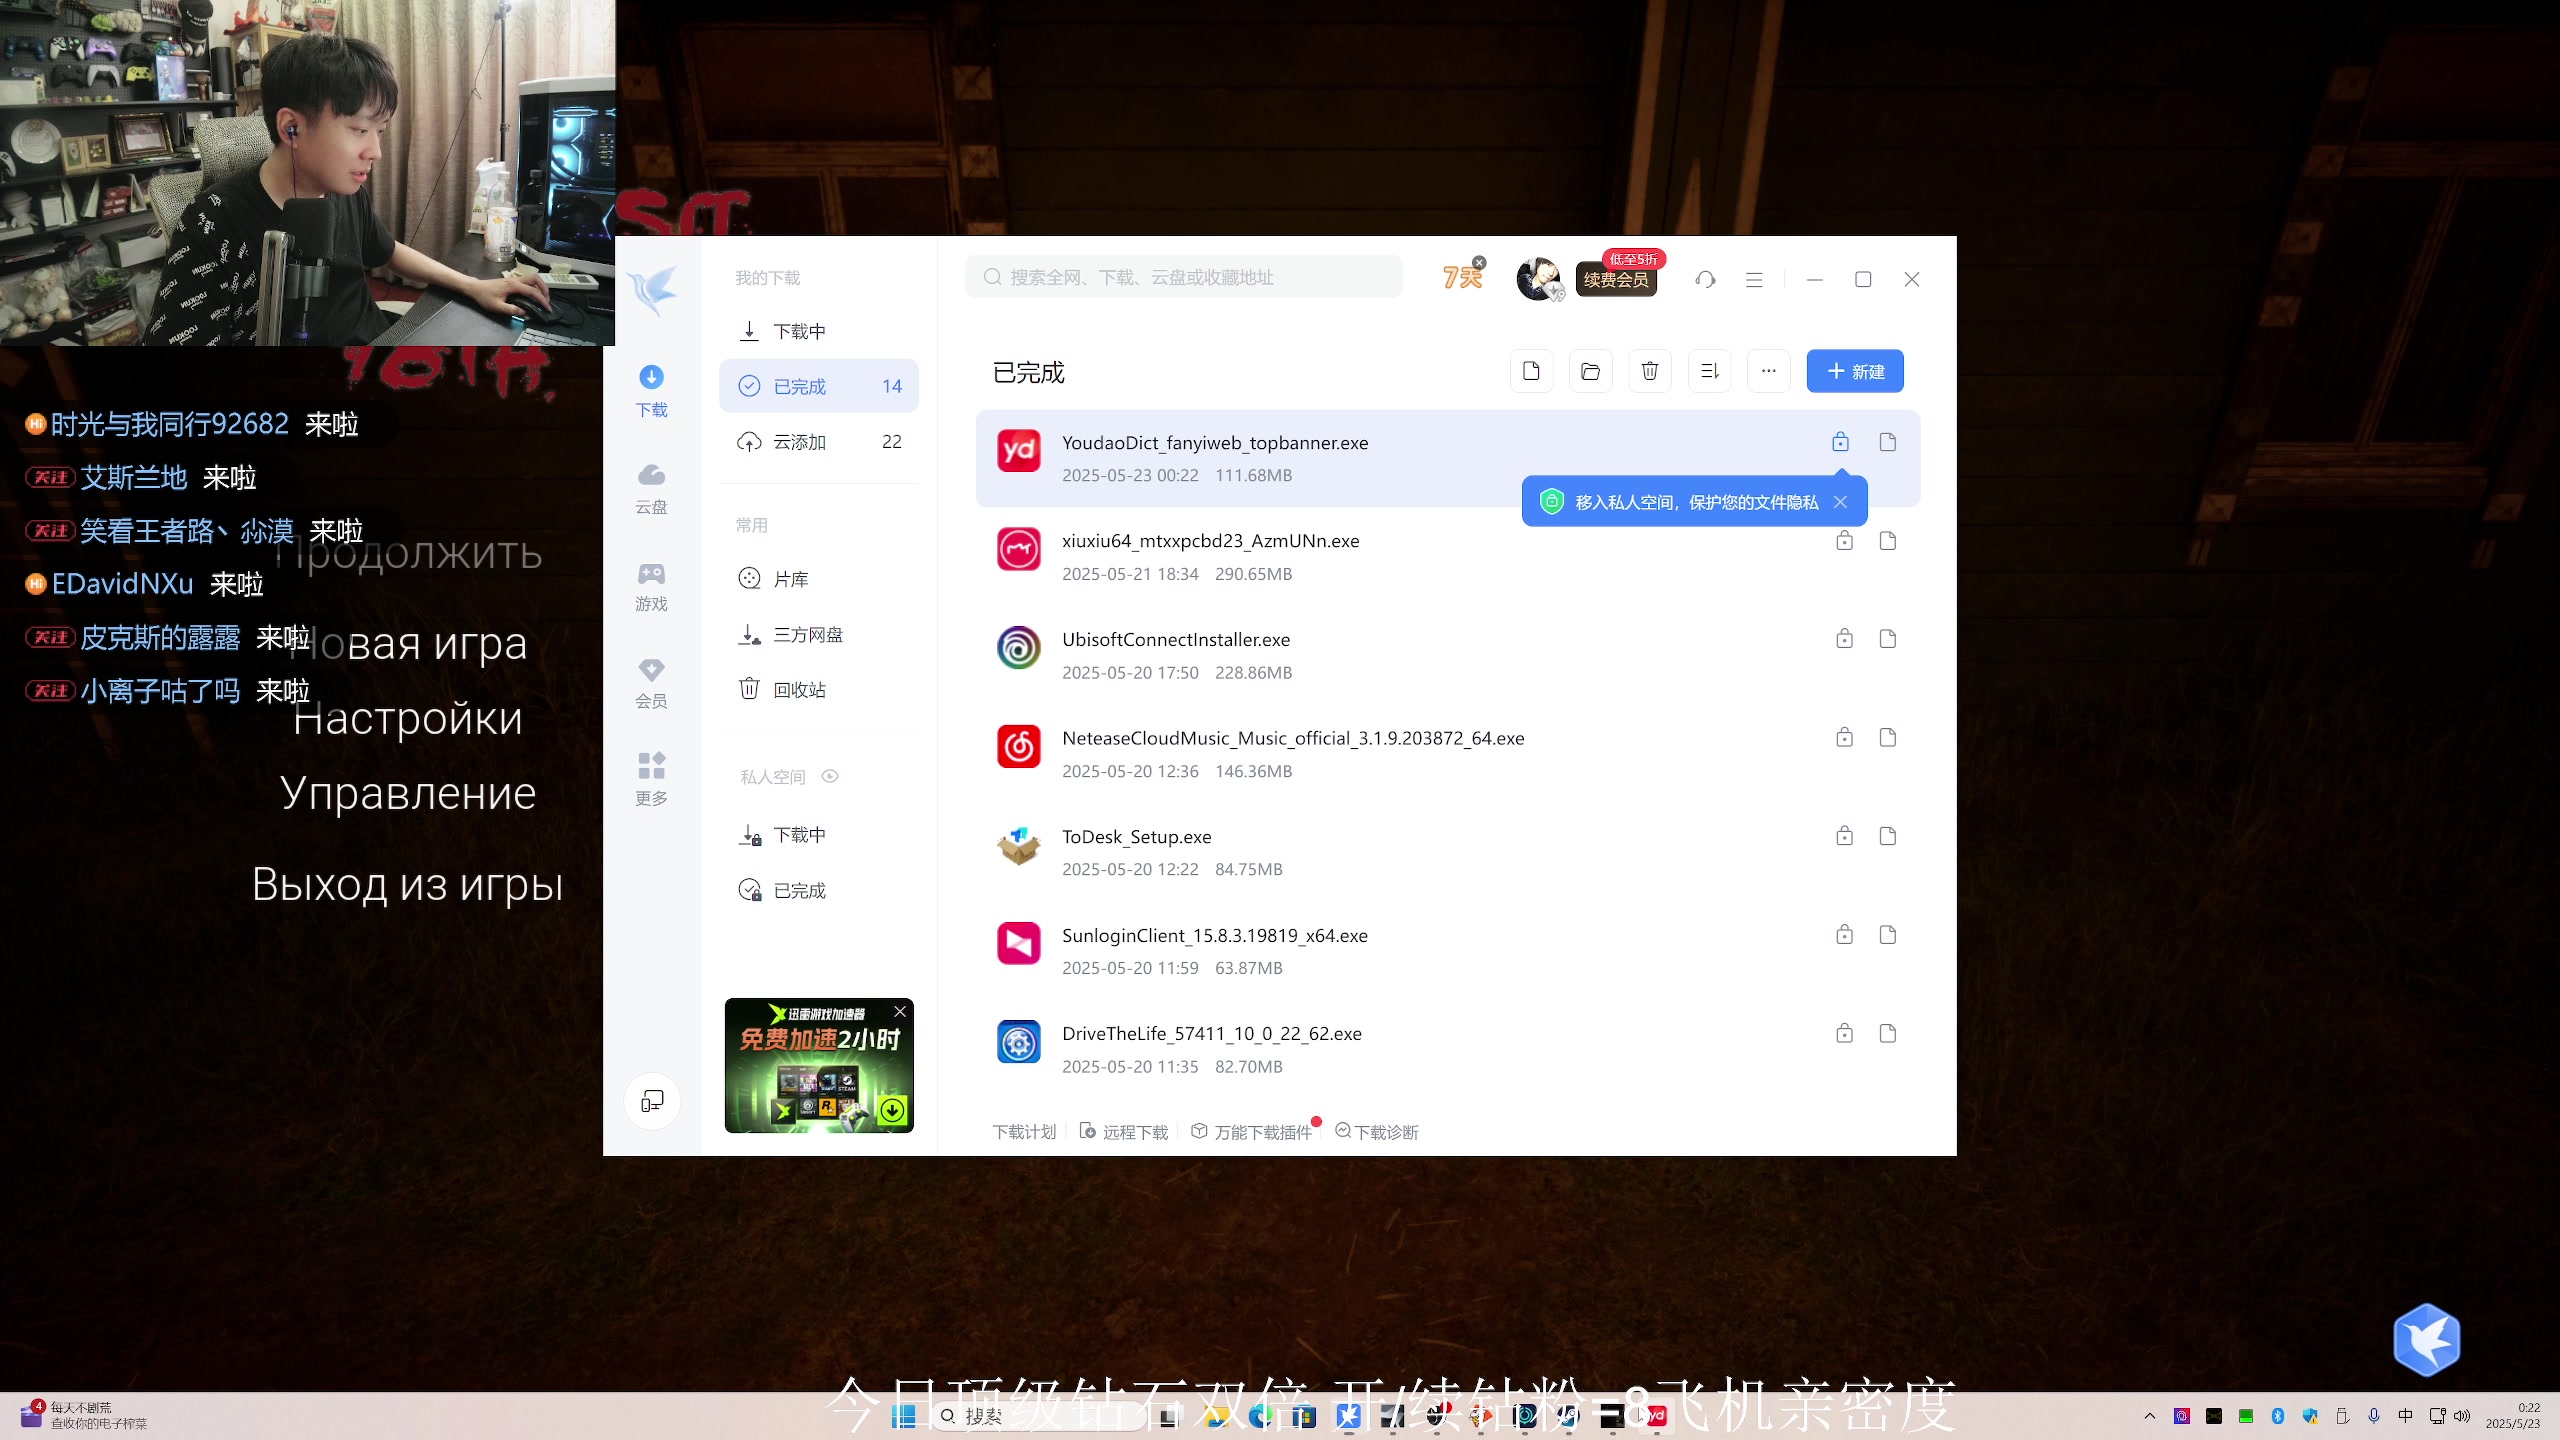This screenshot has height=1440, width=2560.
Task: Click the headset customer service icon
Action: [x=1706, y=280]
